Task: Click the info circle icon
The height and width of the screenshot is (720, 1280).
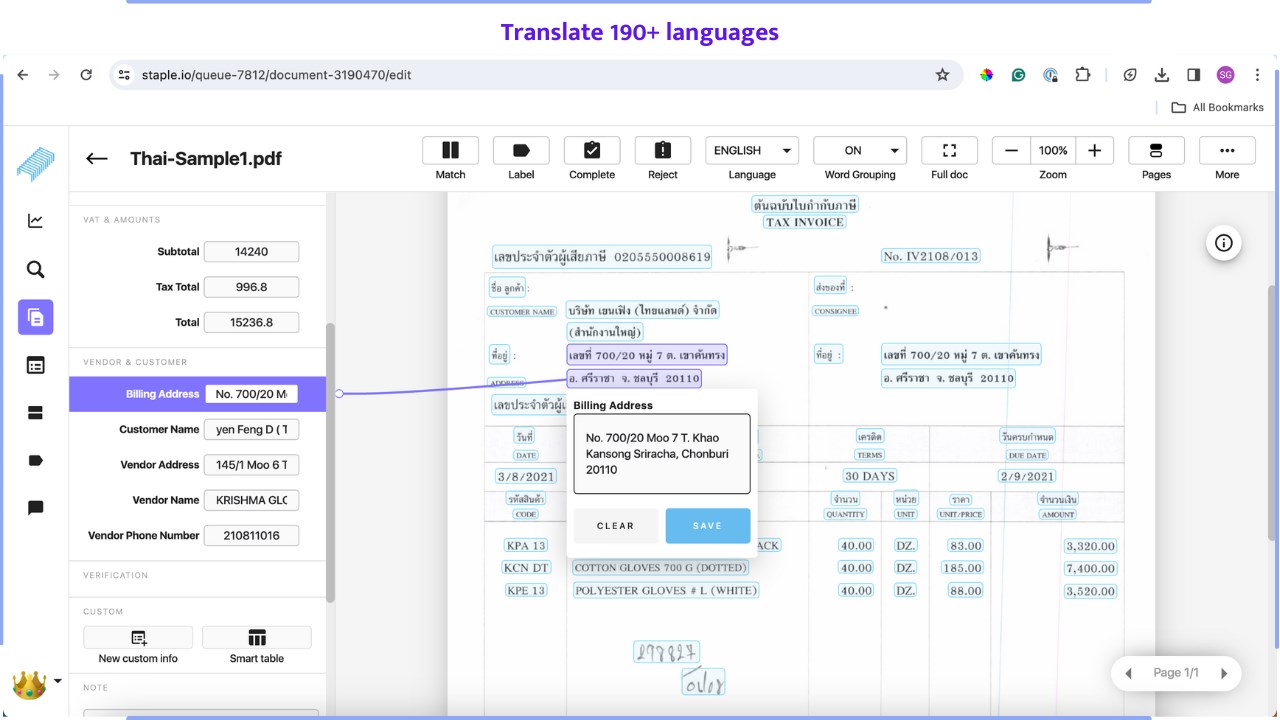Action: (x=1224, y=243)
